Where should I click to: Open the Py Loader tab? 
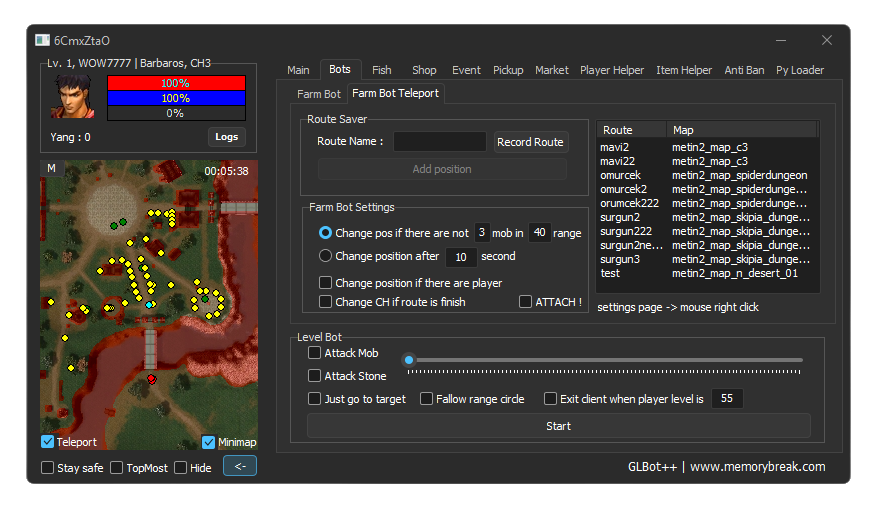click(800, 70)
